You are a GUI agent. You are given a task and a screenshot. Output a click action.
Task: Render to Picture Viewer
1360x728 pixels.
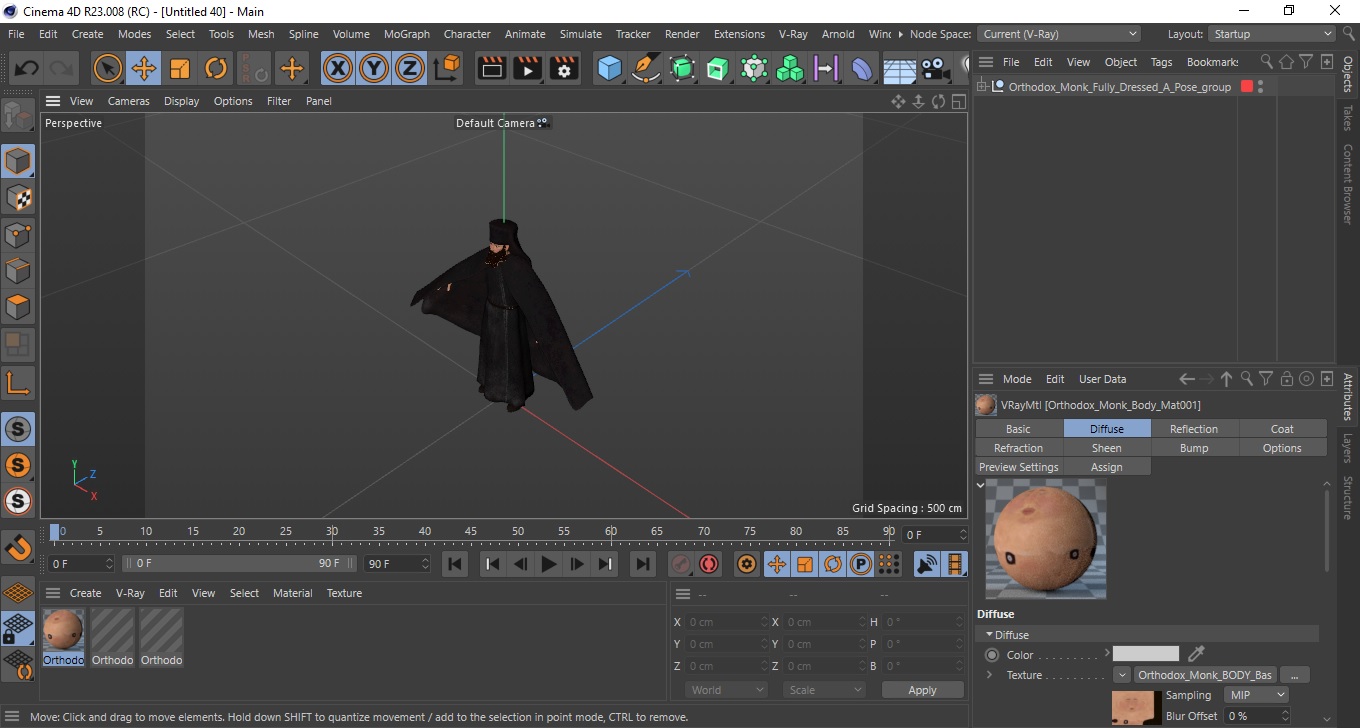[528, 69]
